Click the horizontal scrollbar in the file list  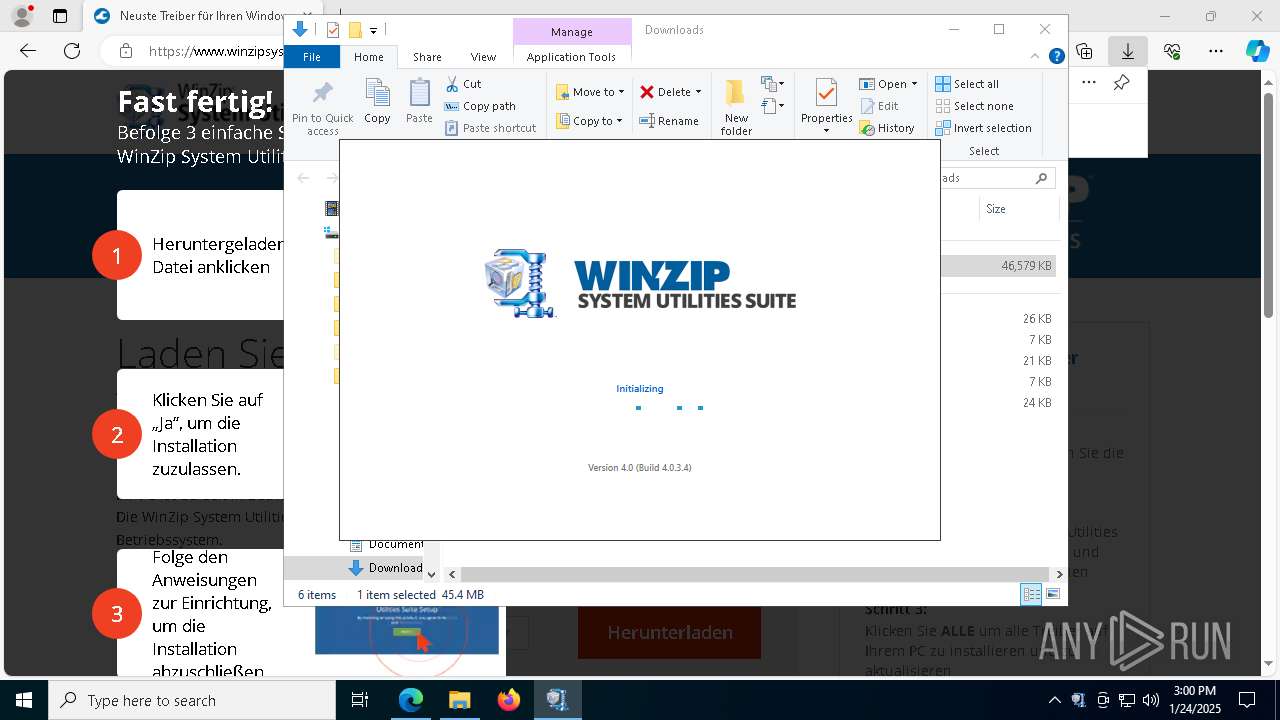click(x=755, y=574)
